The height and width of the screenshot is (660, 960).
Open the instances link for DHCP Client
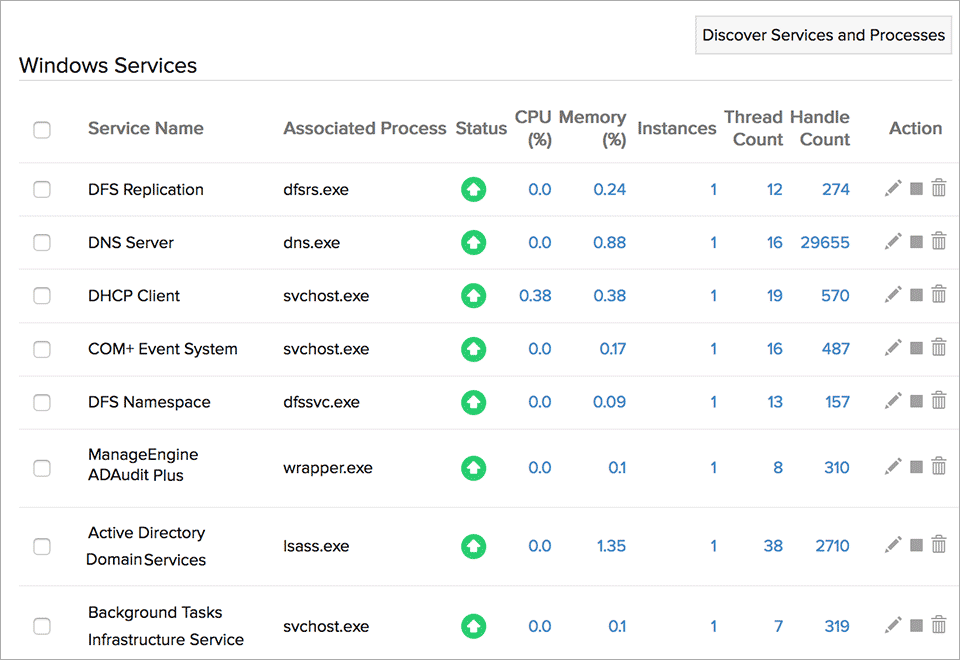coord(713,294)
